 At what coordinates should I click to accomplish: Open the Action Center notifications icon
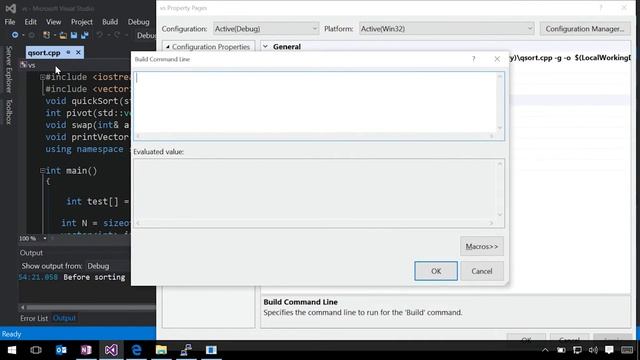(x=609, y=350)
